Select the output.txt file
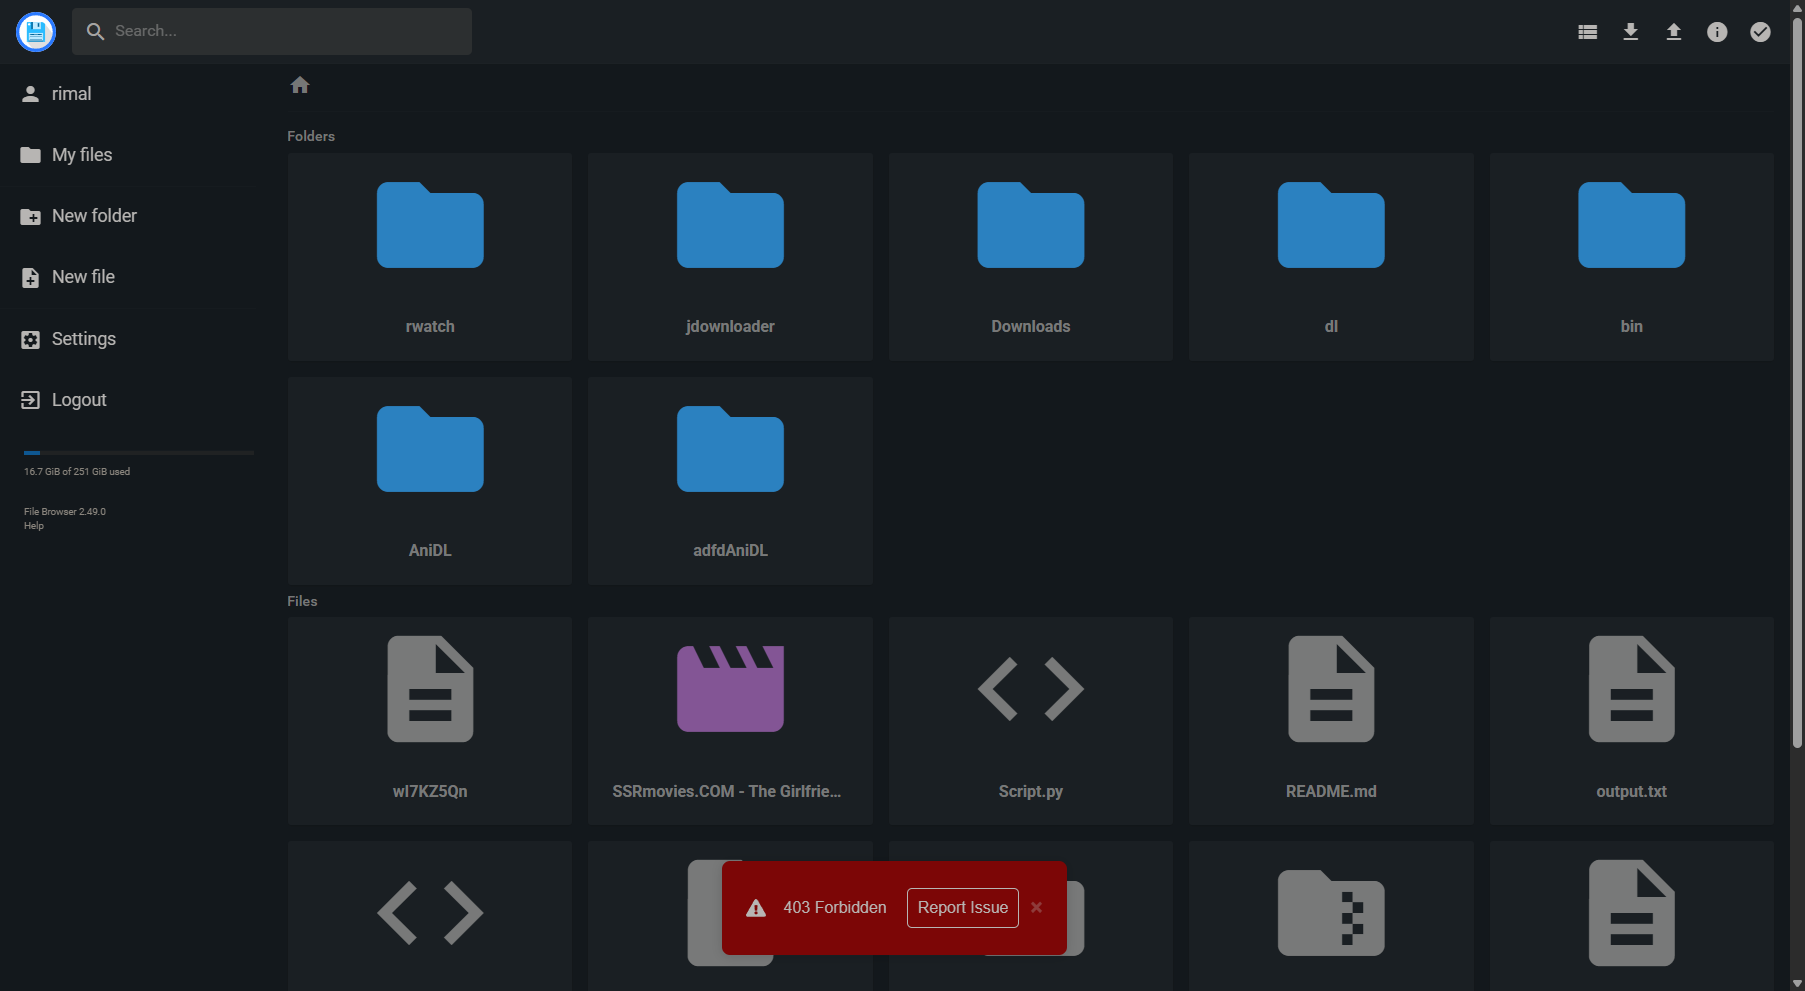The image size is (1805, 991). point(1632,721)
